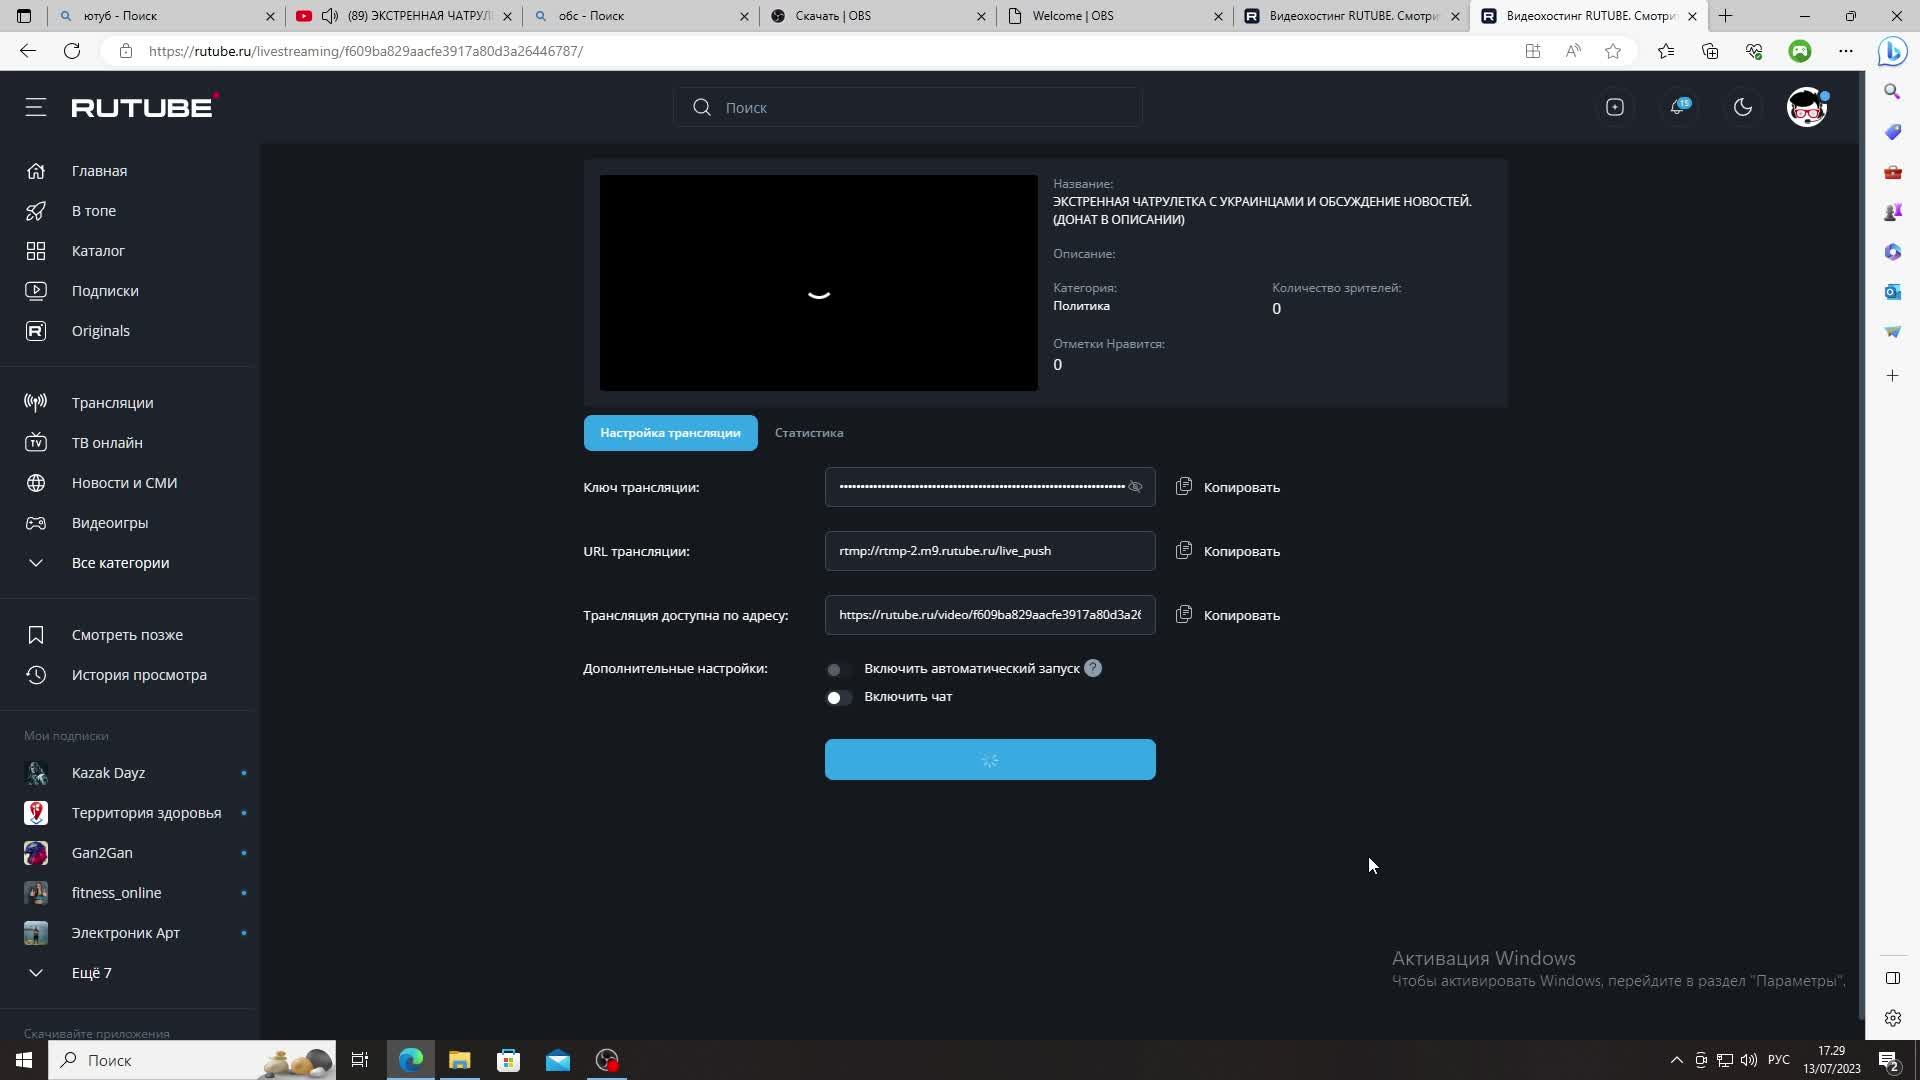Viewport: 1920px width, 1080px height.
Task: Open ТВ онлайн from the sidebar
Action: pyautogui.click(x=107, y=443)
